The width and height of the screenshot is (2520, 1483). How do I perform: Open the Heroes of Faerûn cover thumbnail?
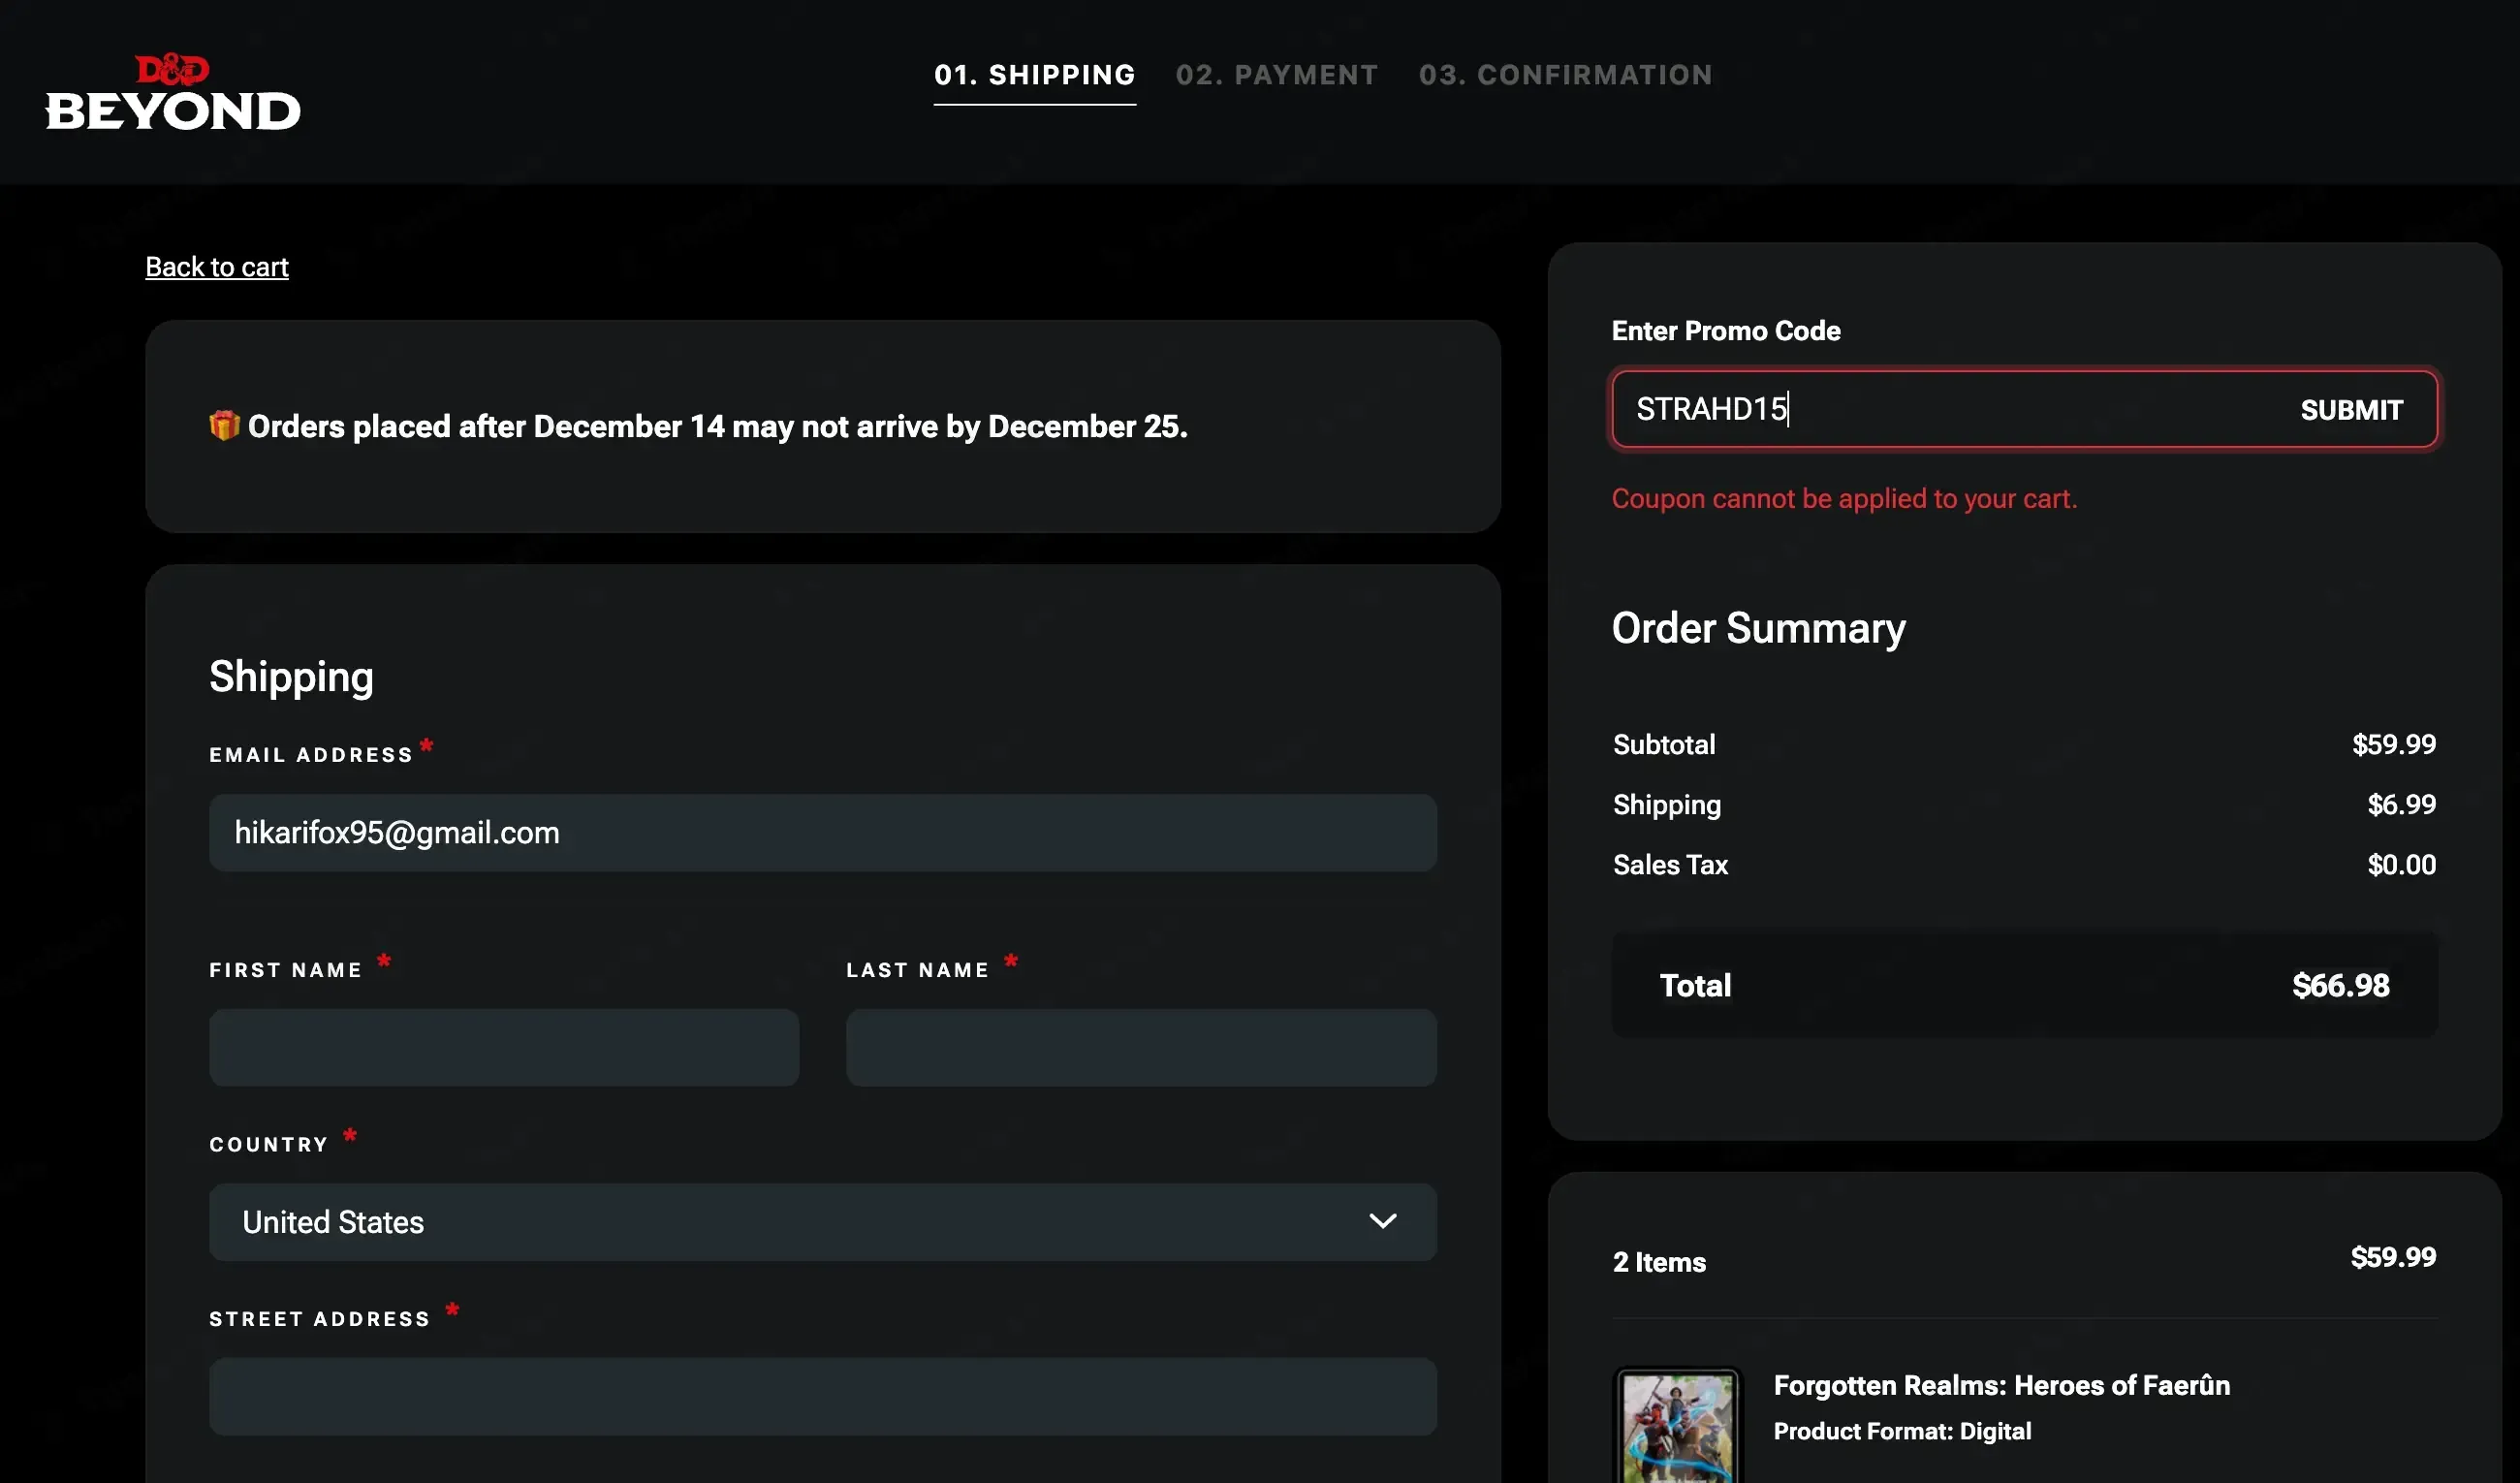tap(1677, 1428)
